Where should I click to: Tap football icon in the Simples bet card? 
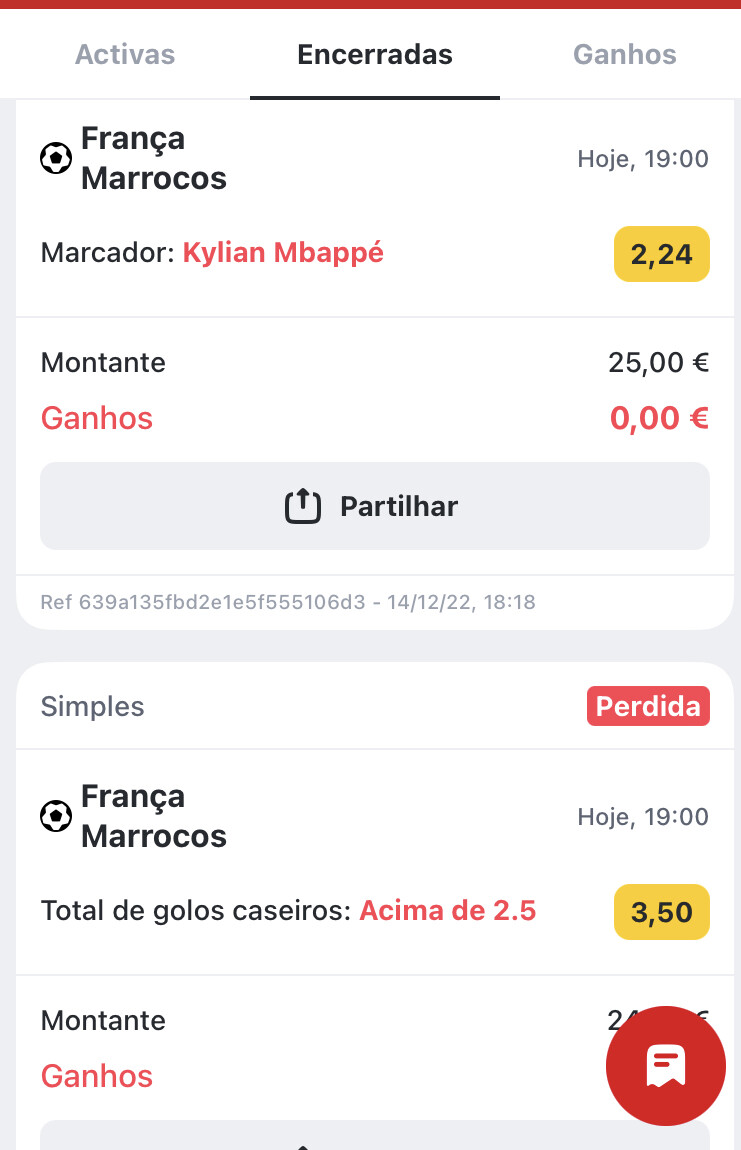[56, 816]
